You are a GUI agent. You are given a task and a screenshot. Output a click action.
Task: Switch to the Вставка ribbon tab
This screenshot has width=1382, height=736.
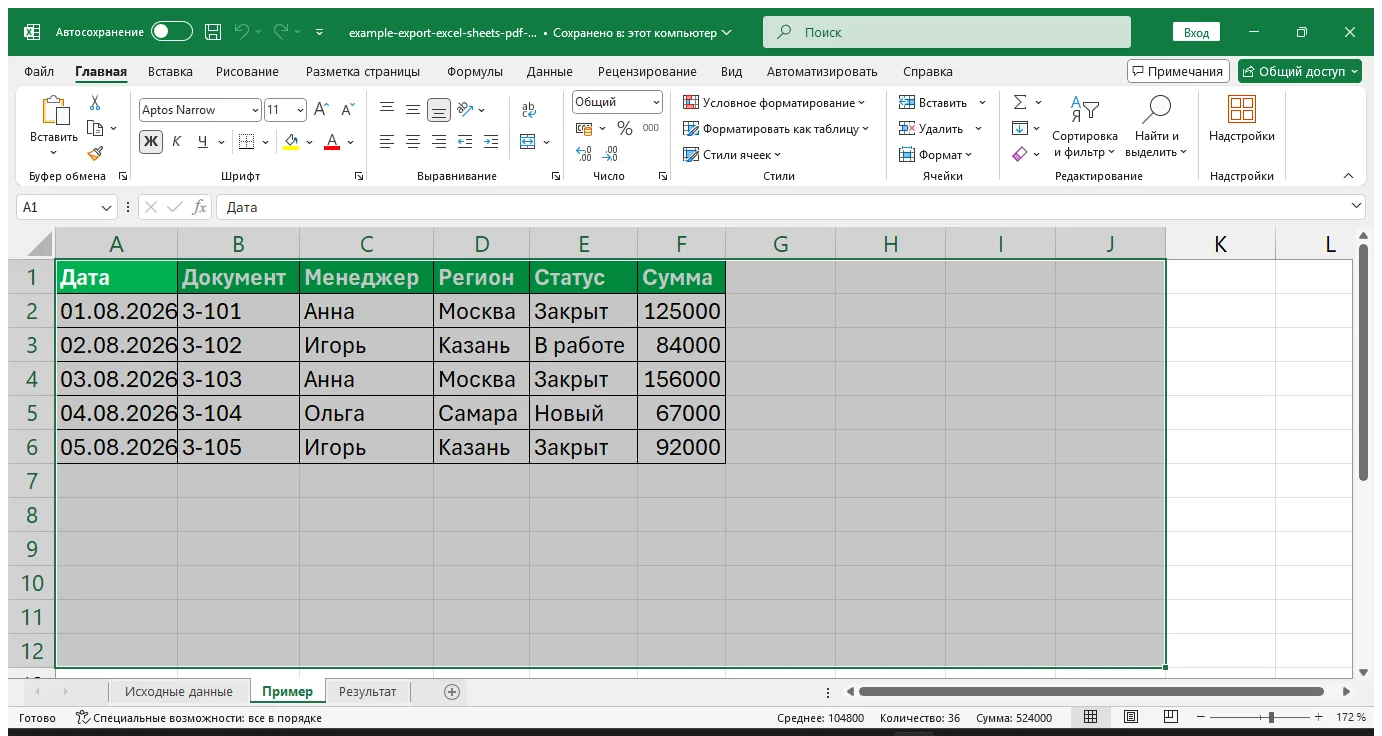(x=170, y=72)
